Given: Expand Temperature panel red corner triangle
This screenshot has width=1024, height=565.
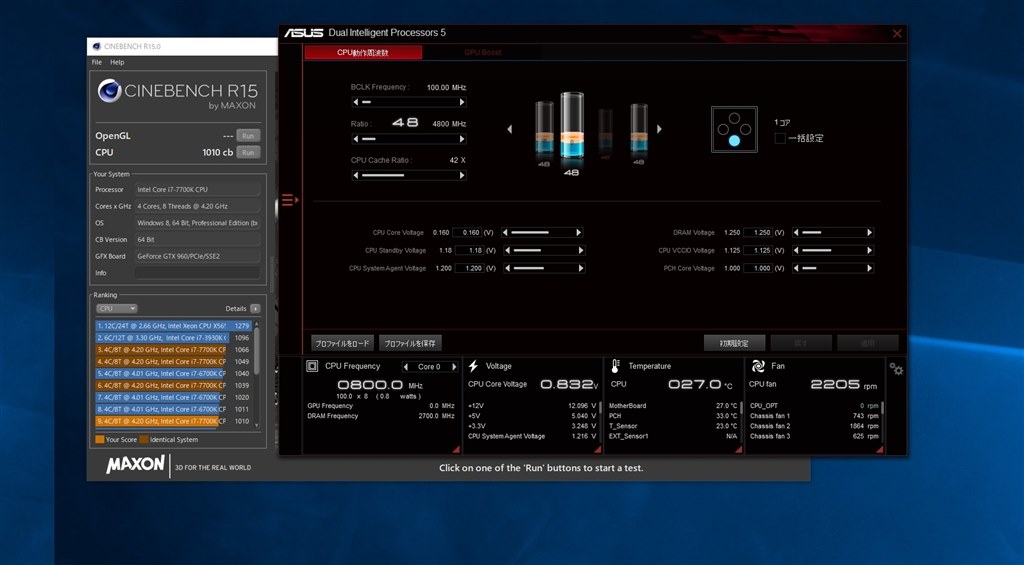Looking at the screenshot, I should [x=738, y=449].
